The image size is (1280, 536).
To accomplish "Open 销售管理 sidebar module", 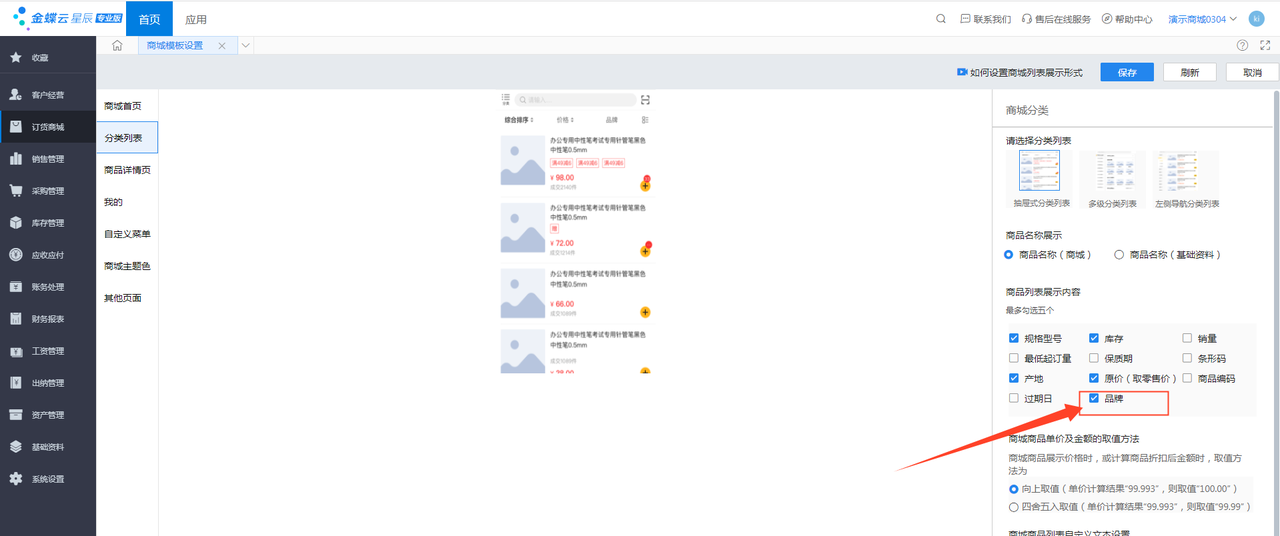I will 48,159.
